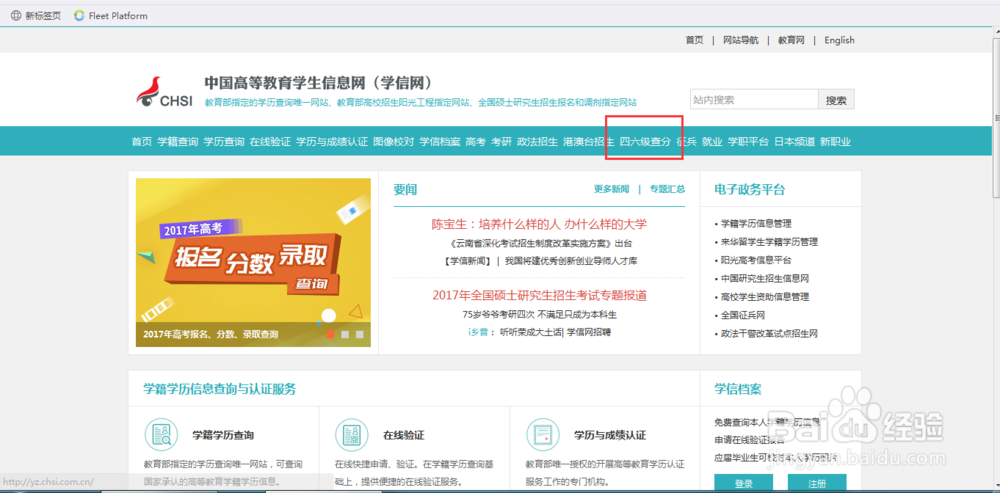The width and height of the screenshot is (1000, 493).
Task: Open 网站导航 at top right
Action: [x=740, y=40]
